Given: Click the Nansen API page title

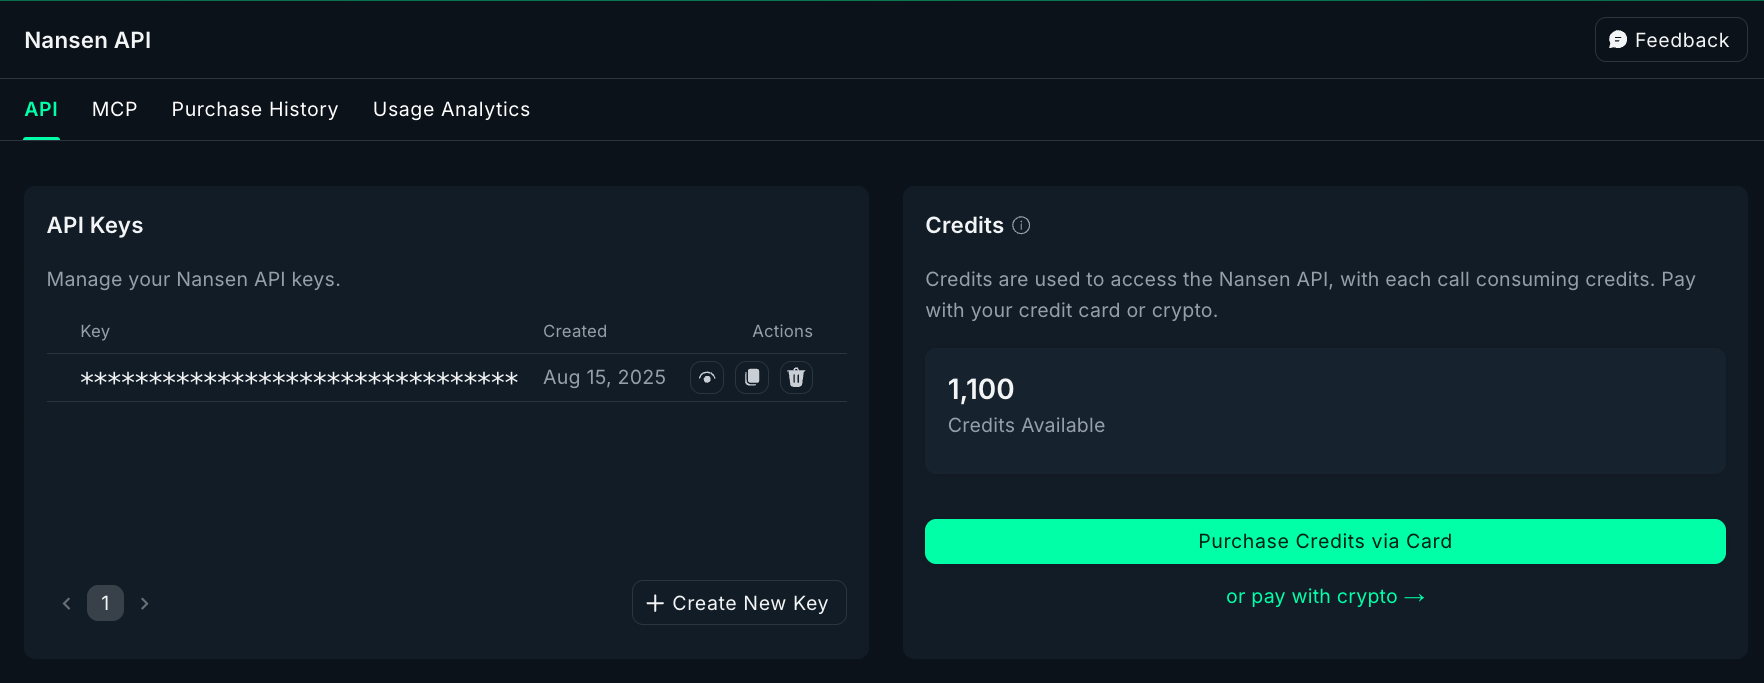Looking at the screenshot, I should [x=88, y=40].
